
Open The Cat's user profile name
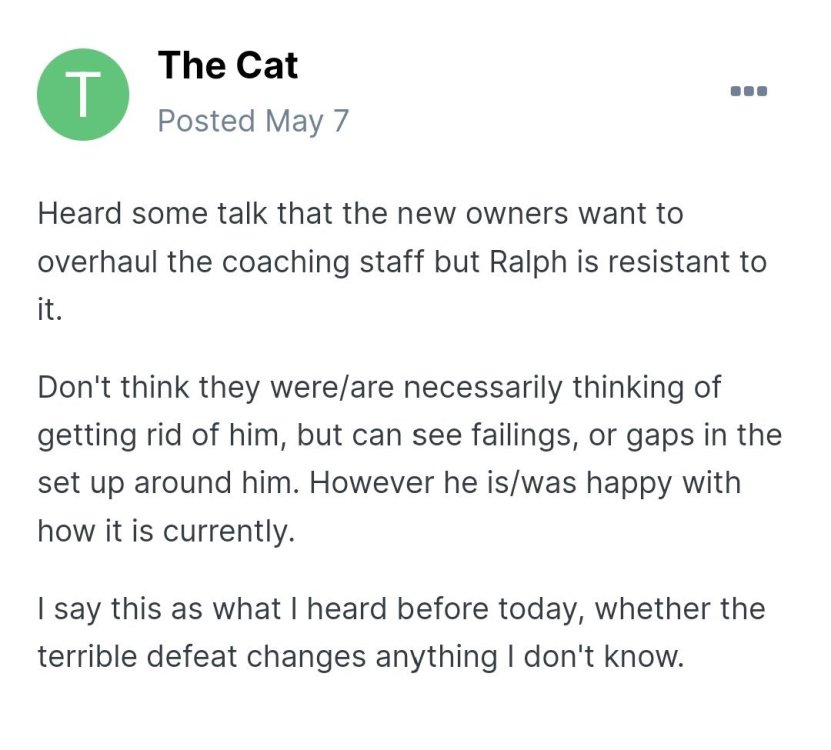pos(228,66)
